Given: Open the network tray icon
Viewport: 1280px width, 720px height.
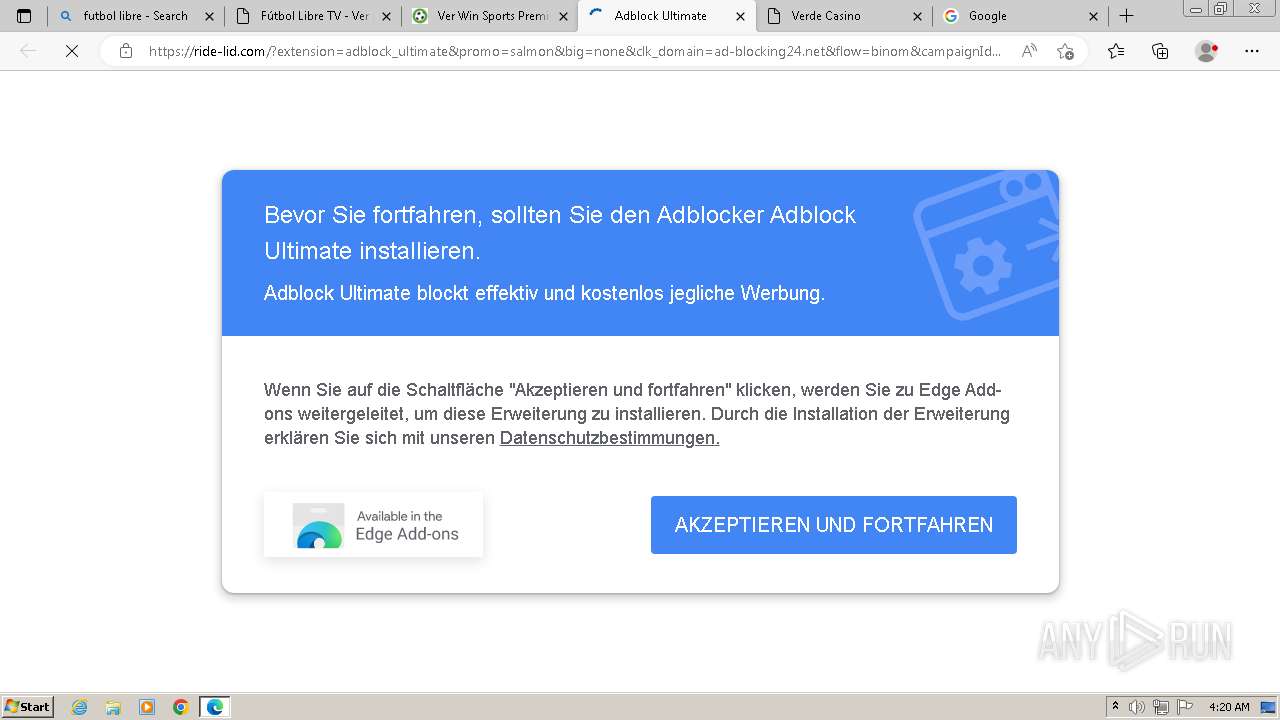Looking at the screenshot, I should tap(1161, 707).
